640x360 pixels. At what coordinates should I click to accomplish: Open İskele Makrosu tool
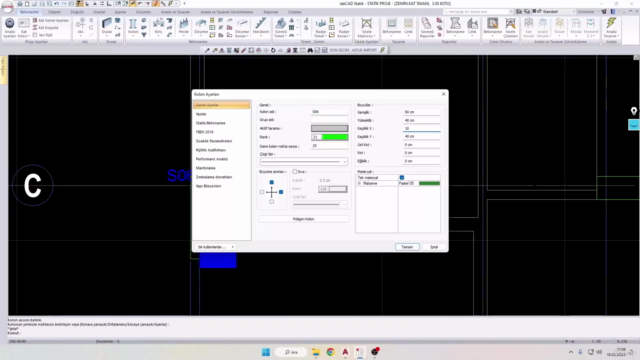coord(366,28)
